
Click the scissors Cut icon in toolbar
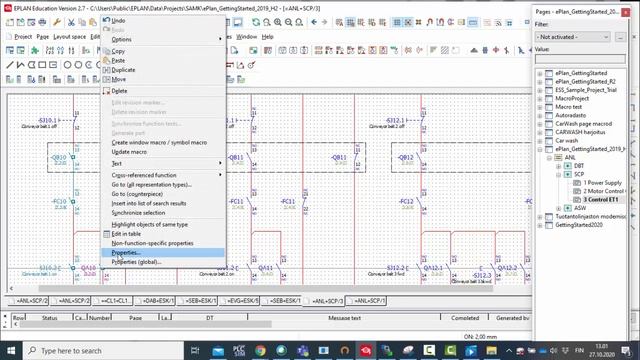(71, 22)
